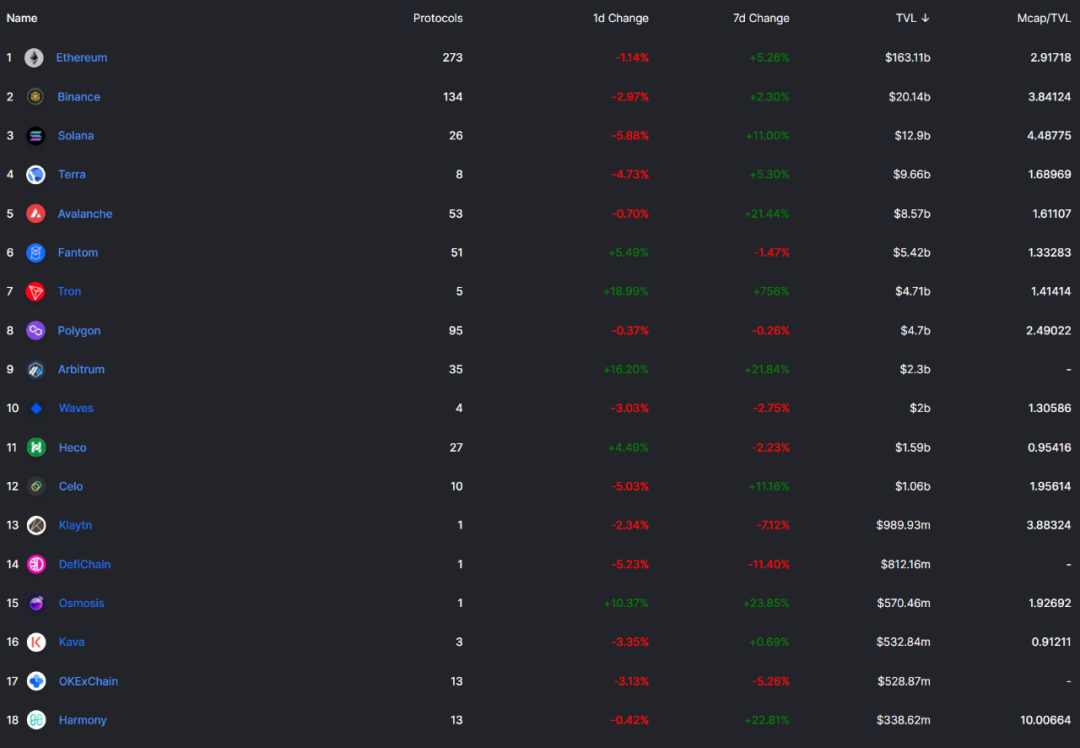
Task: Click Ethereum protocols count 273
Action: tap(453, 58)
